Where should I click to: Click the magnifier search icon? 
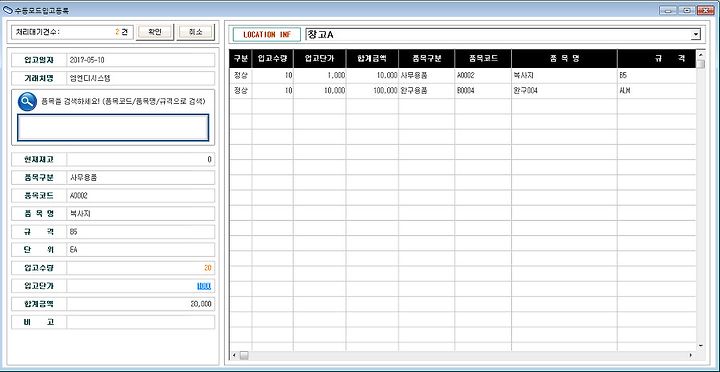(27, 101)
